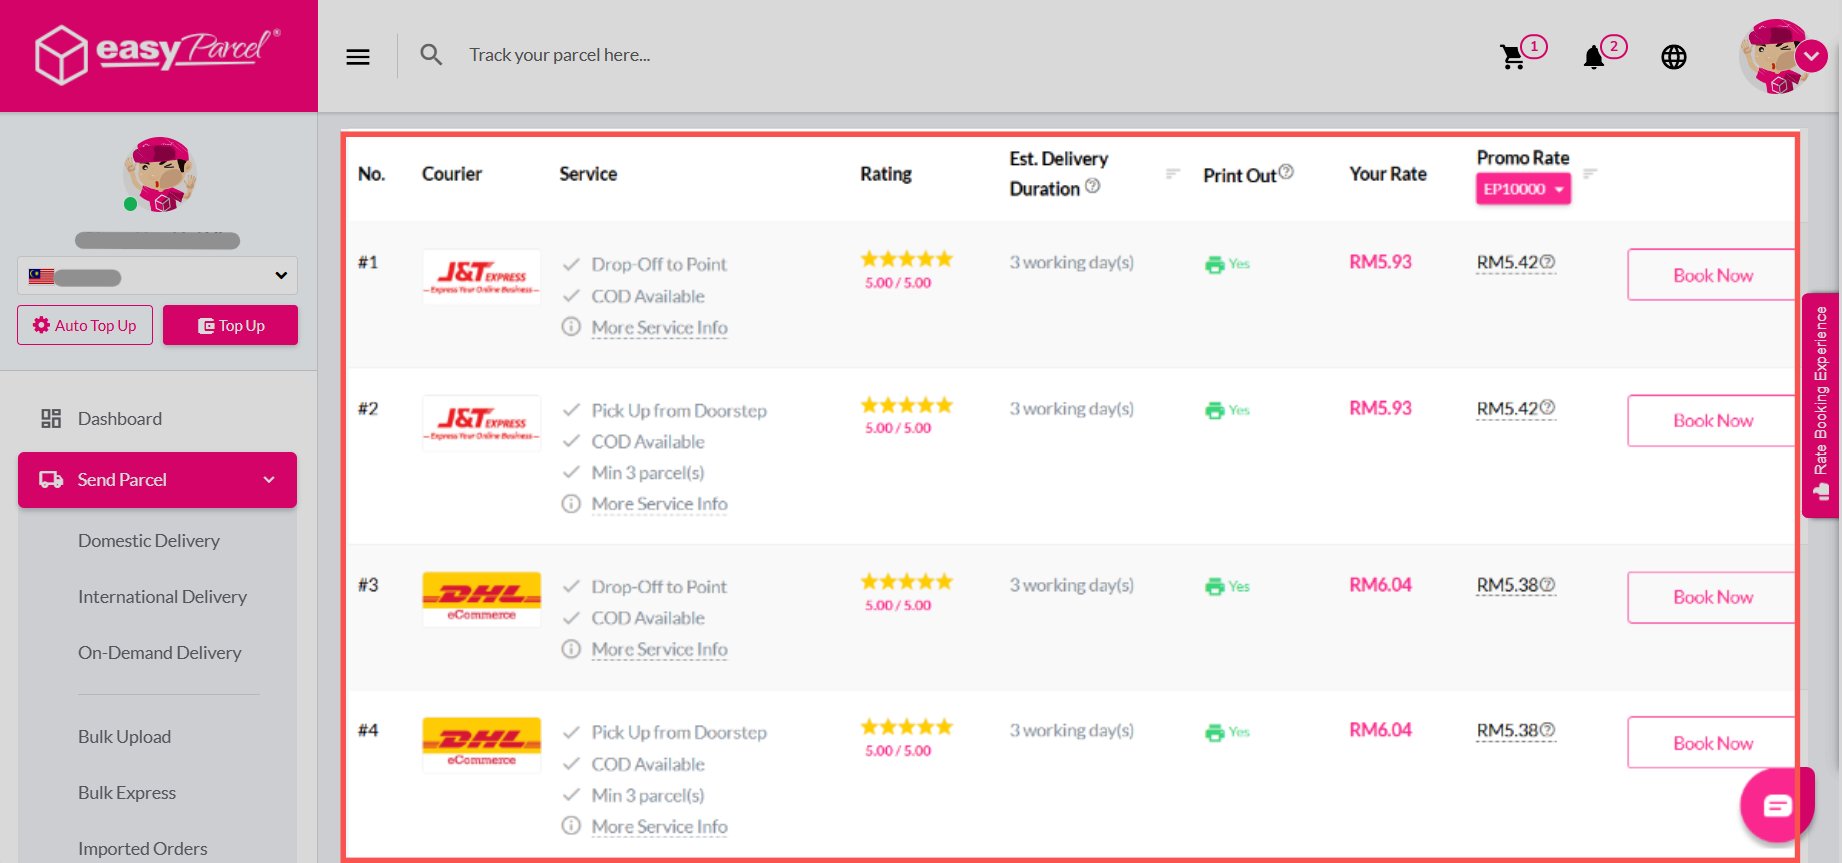1842x863 pixels.
Task: Click the Top Up button
Action: 230,325
